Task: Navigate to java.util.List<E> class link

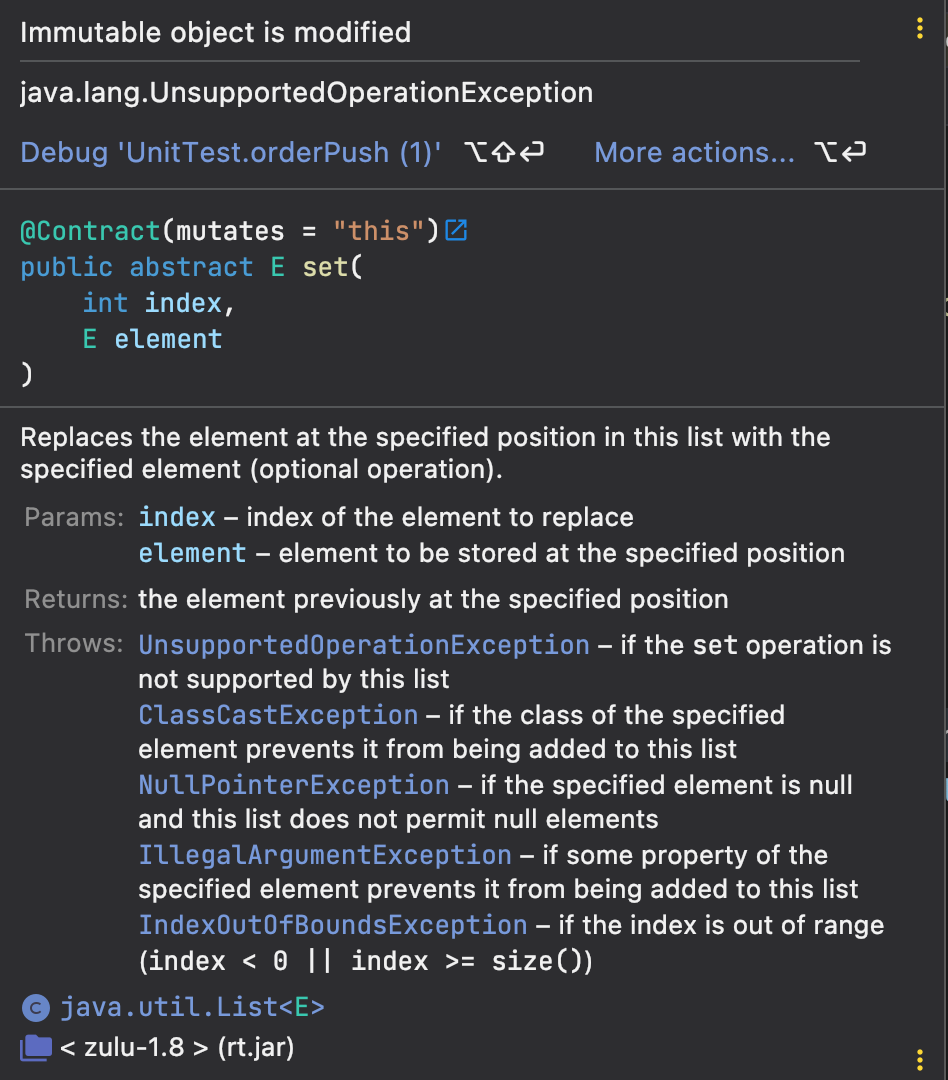Action: (x=193, y=1007)
